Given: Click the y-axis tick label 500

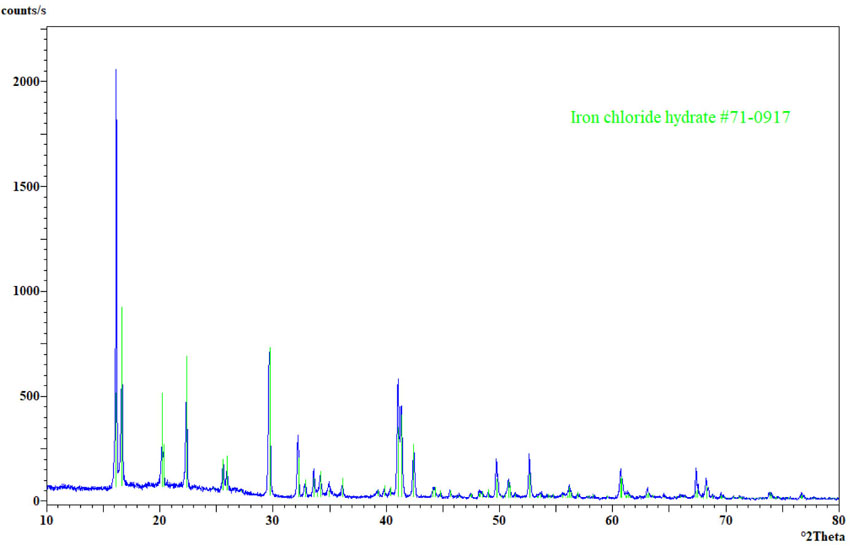Looking at the screenshot, I should [31, 396].
